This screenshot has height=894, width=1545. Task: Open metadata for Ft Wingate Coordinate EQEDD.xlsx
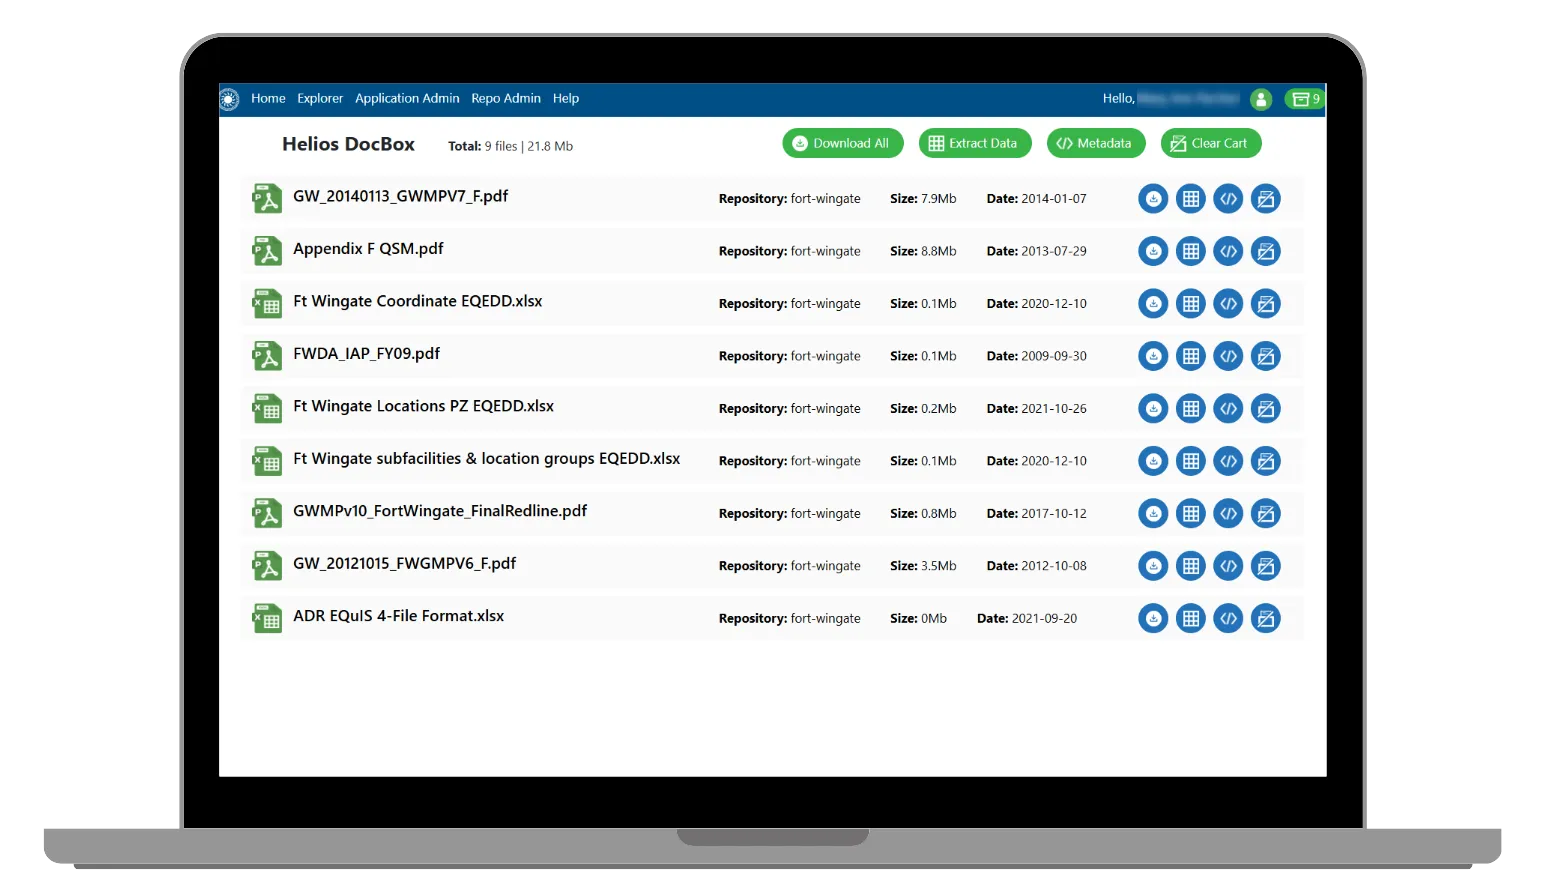1228,304
